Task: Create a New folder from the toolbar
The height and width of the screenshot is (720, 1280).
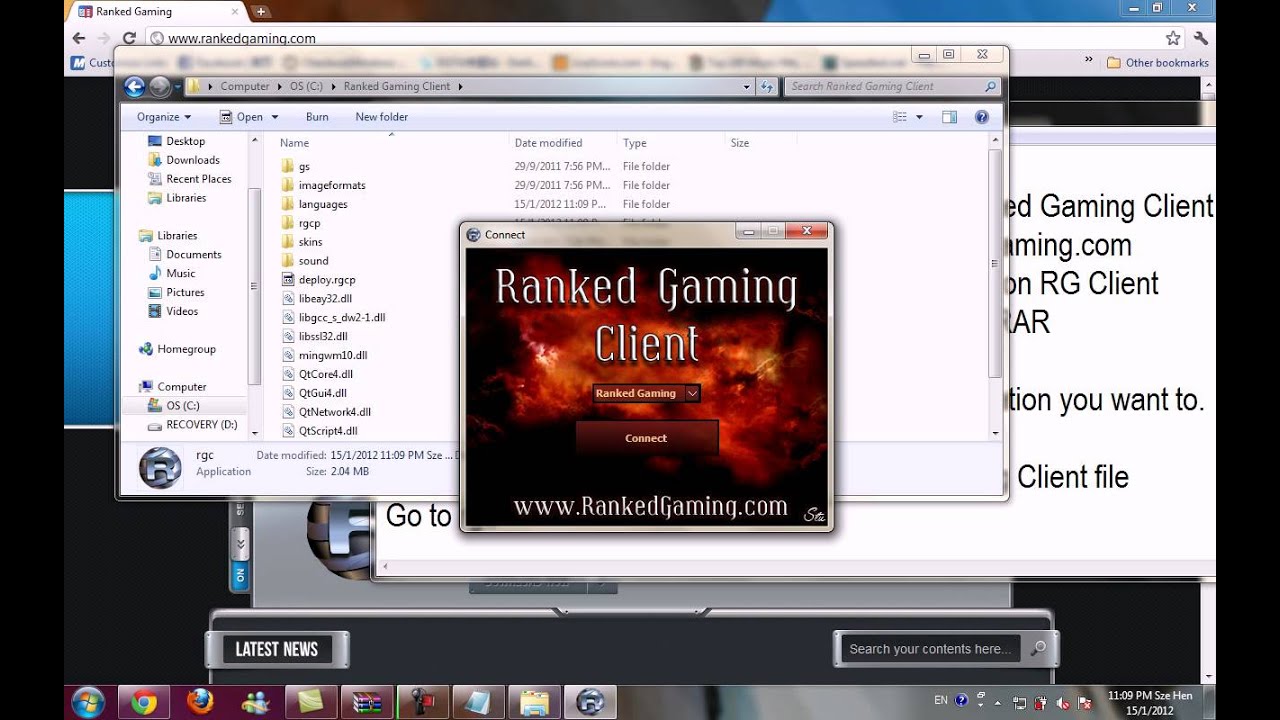Action: click(x=381, y=117)
